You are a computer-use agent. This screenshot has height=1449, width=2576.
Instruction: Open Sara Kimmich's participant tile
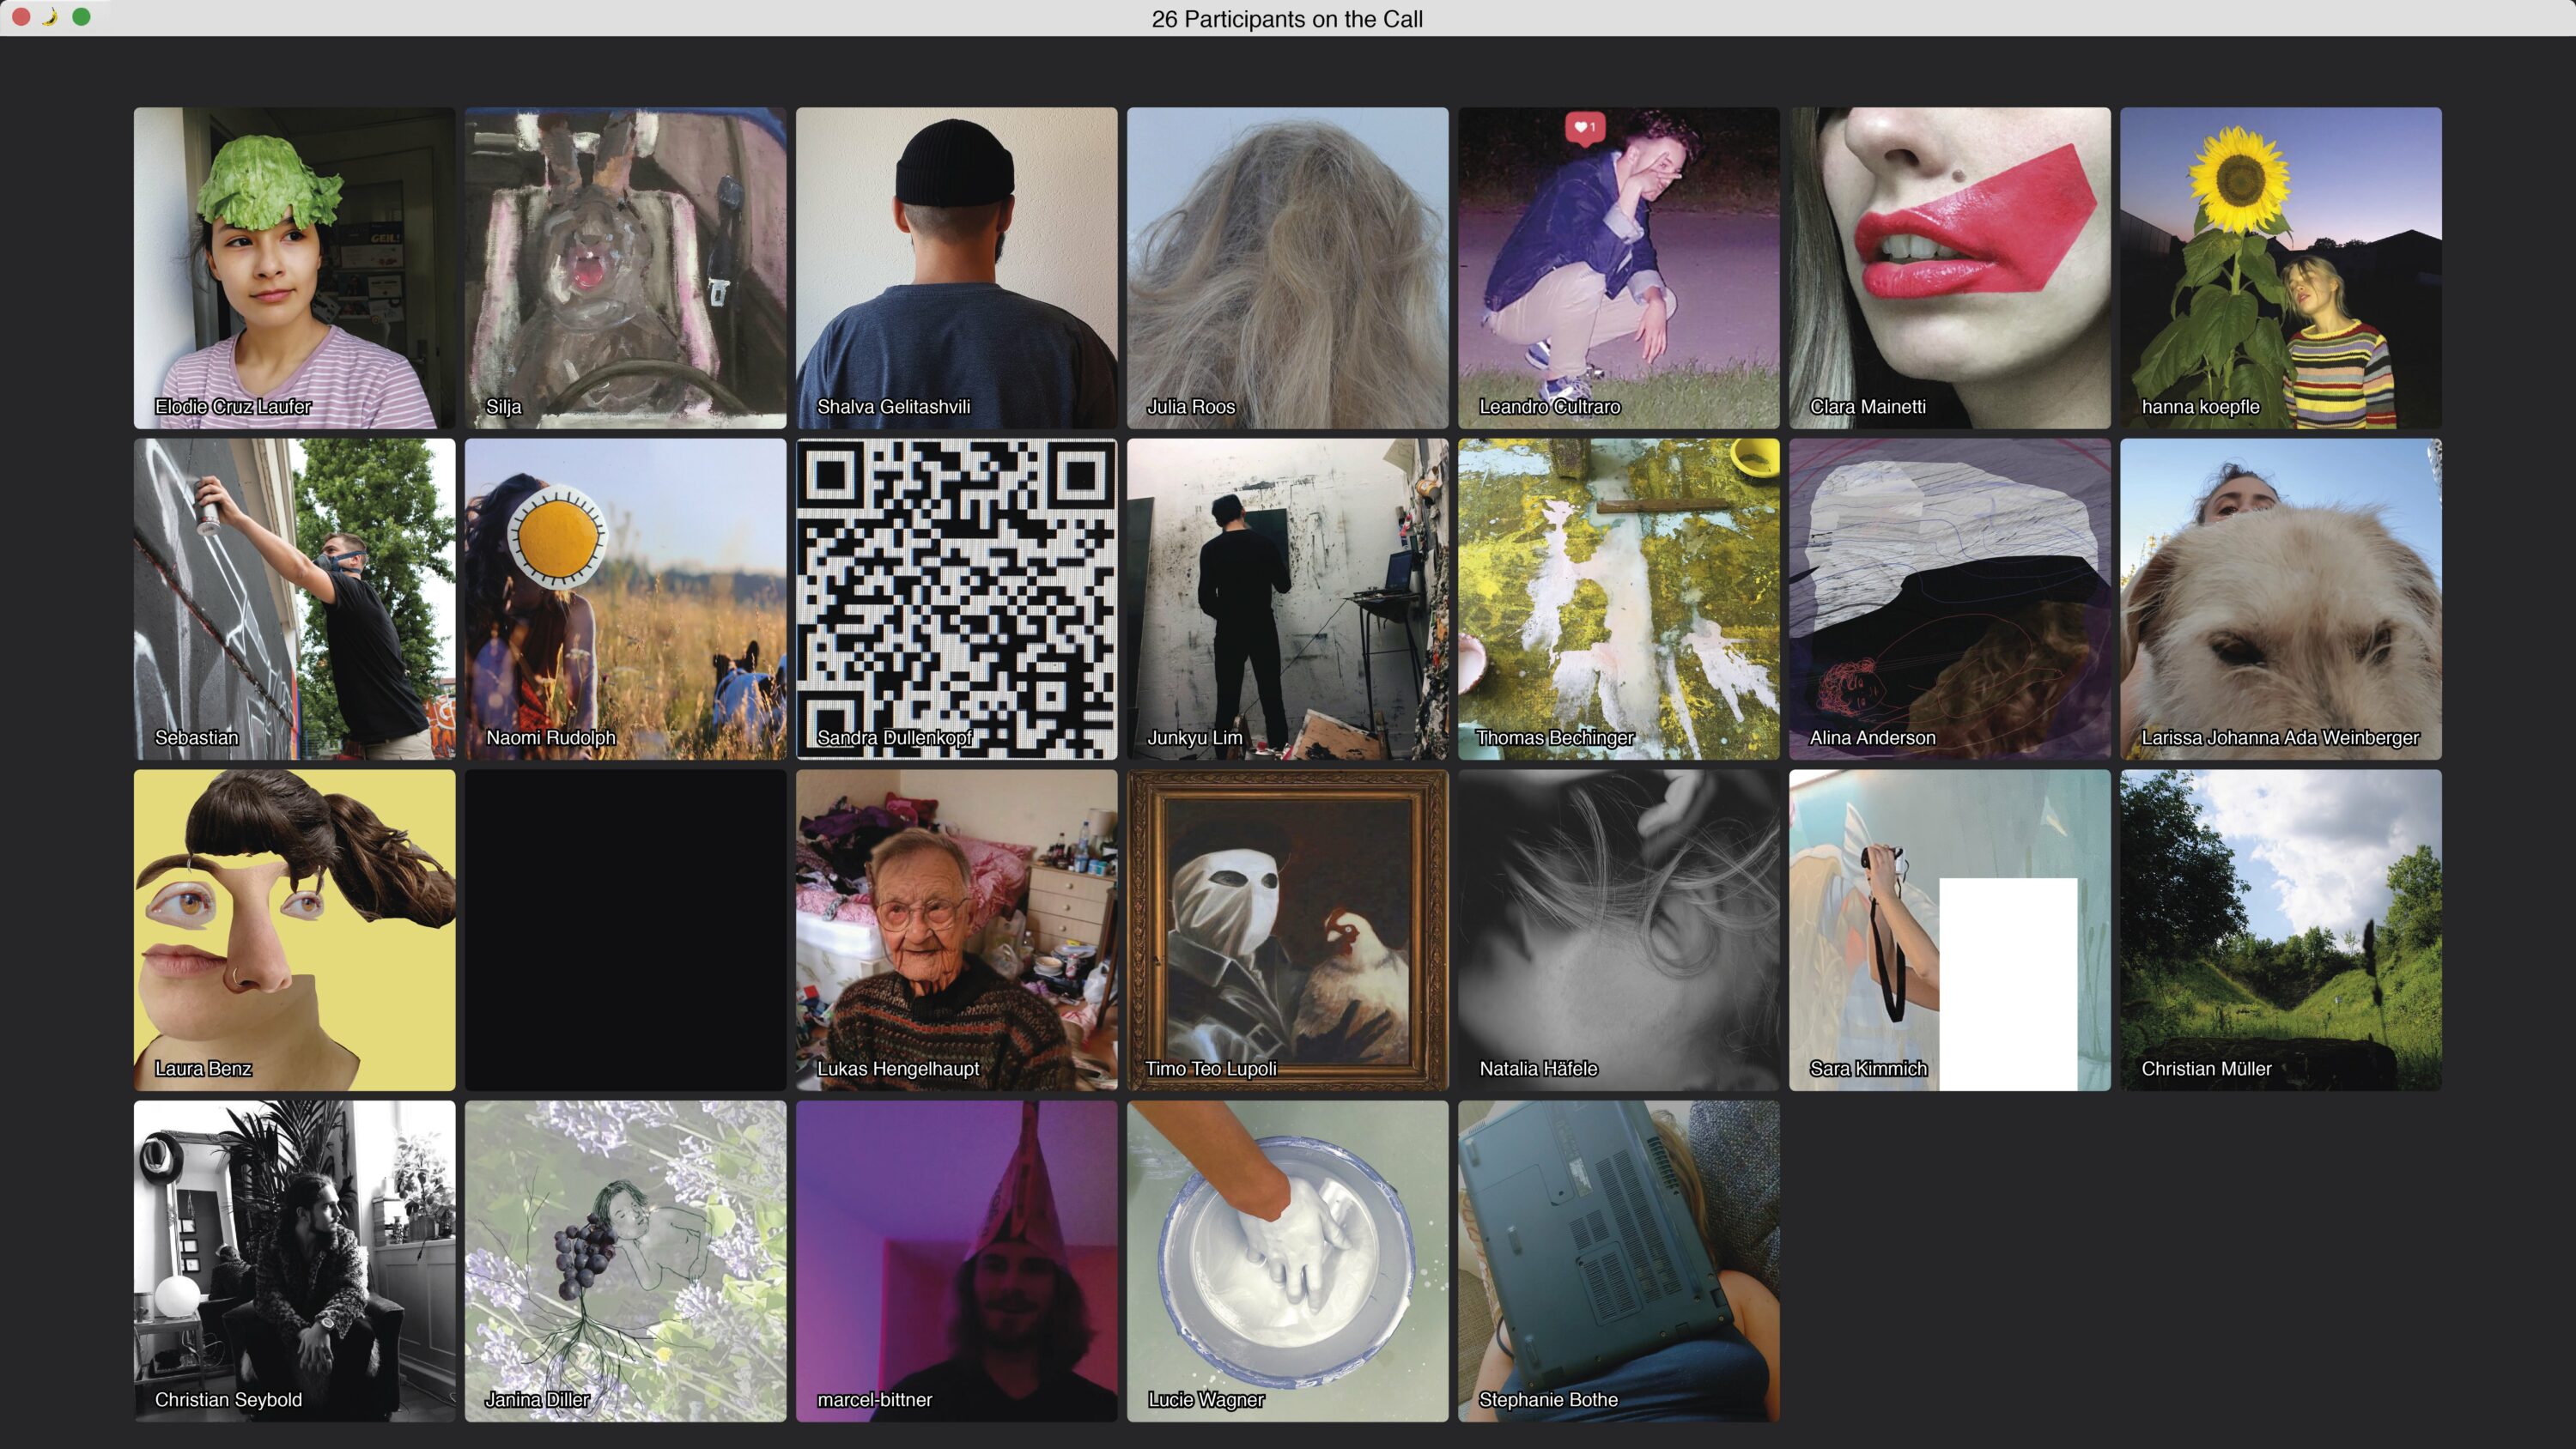tap(1949, 930)
